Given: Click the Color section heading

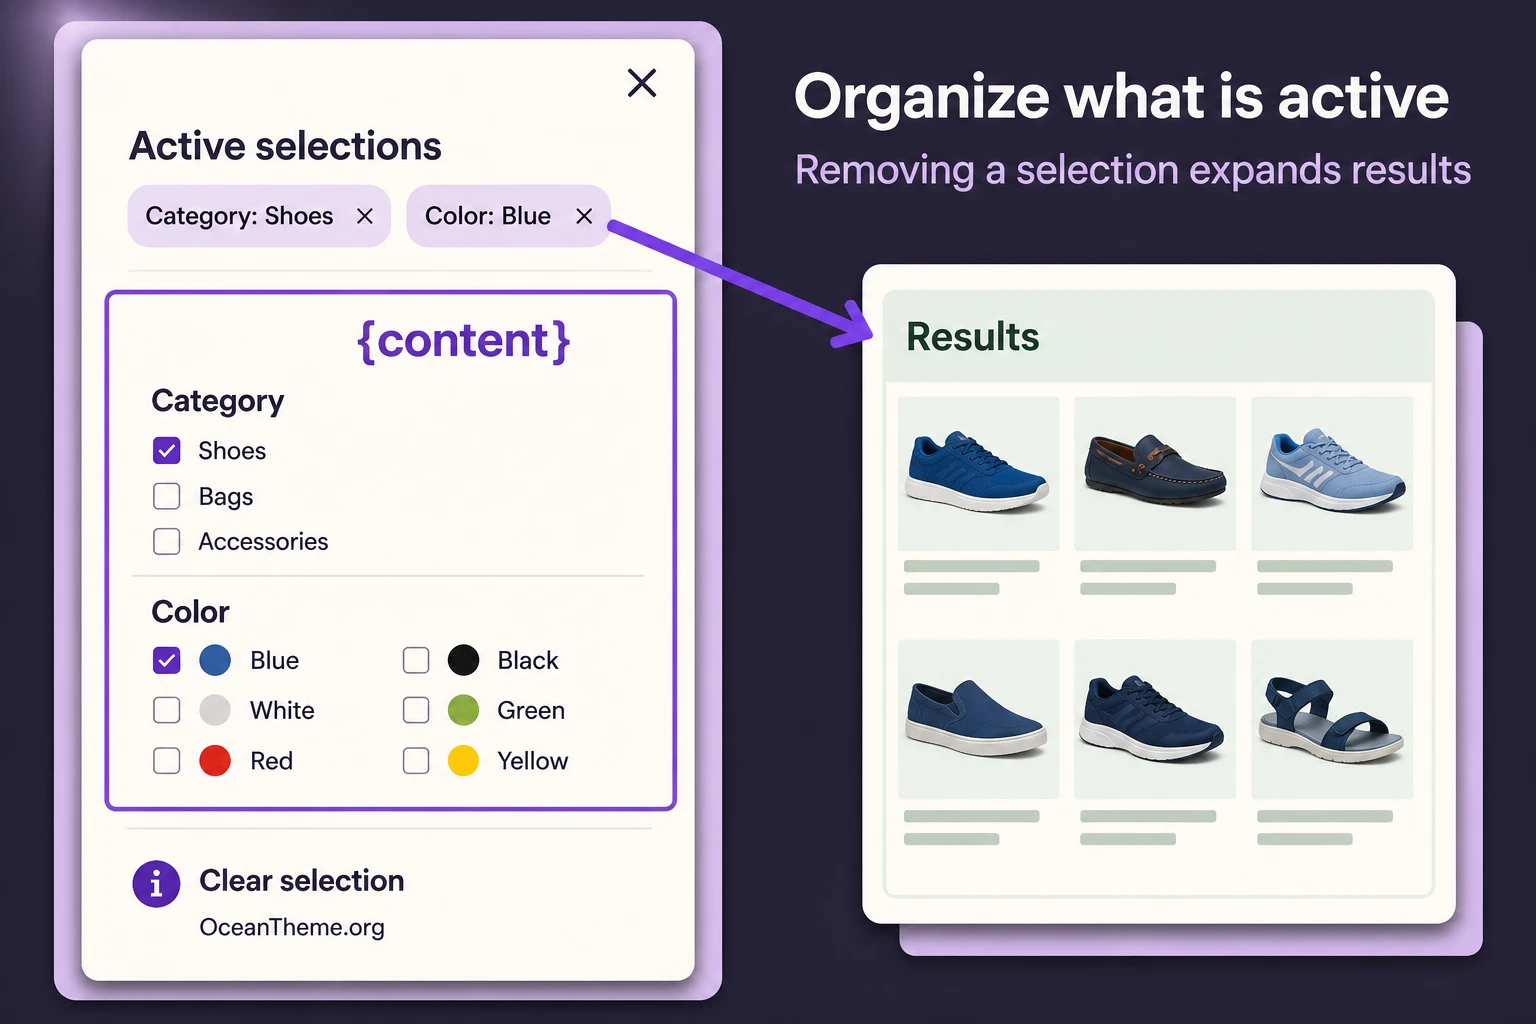Looking at the screenshot, I should [x=191, y=611].
